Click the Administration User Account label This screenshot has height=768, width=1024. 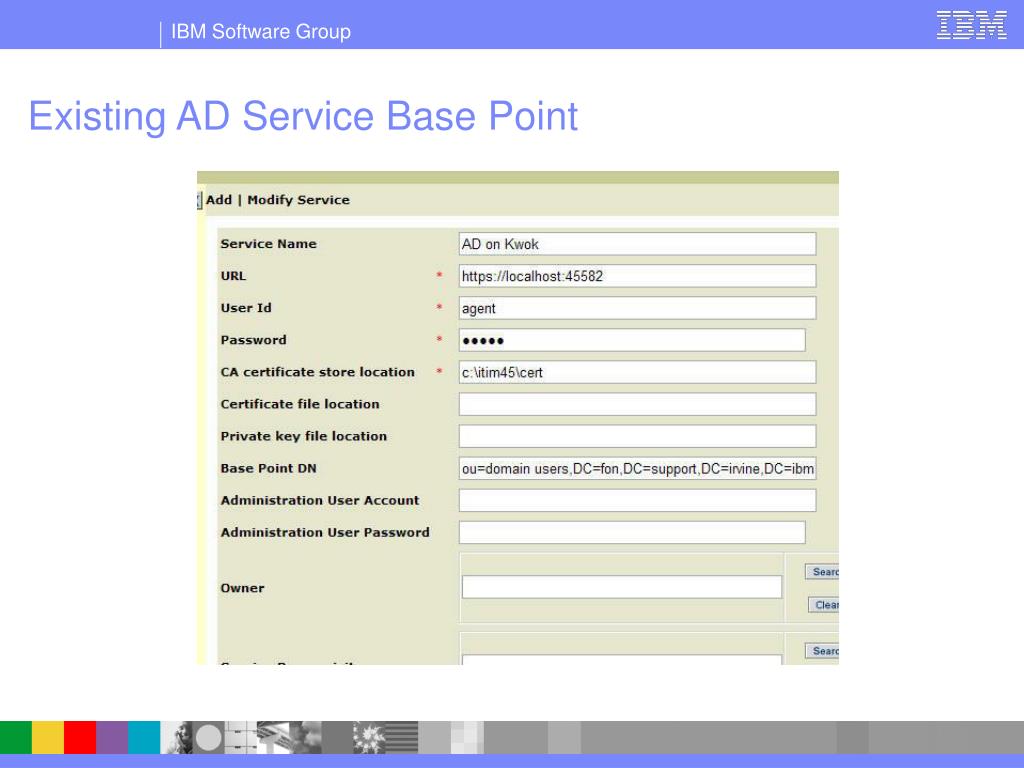[x=320, y=500]
